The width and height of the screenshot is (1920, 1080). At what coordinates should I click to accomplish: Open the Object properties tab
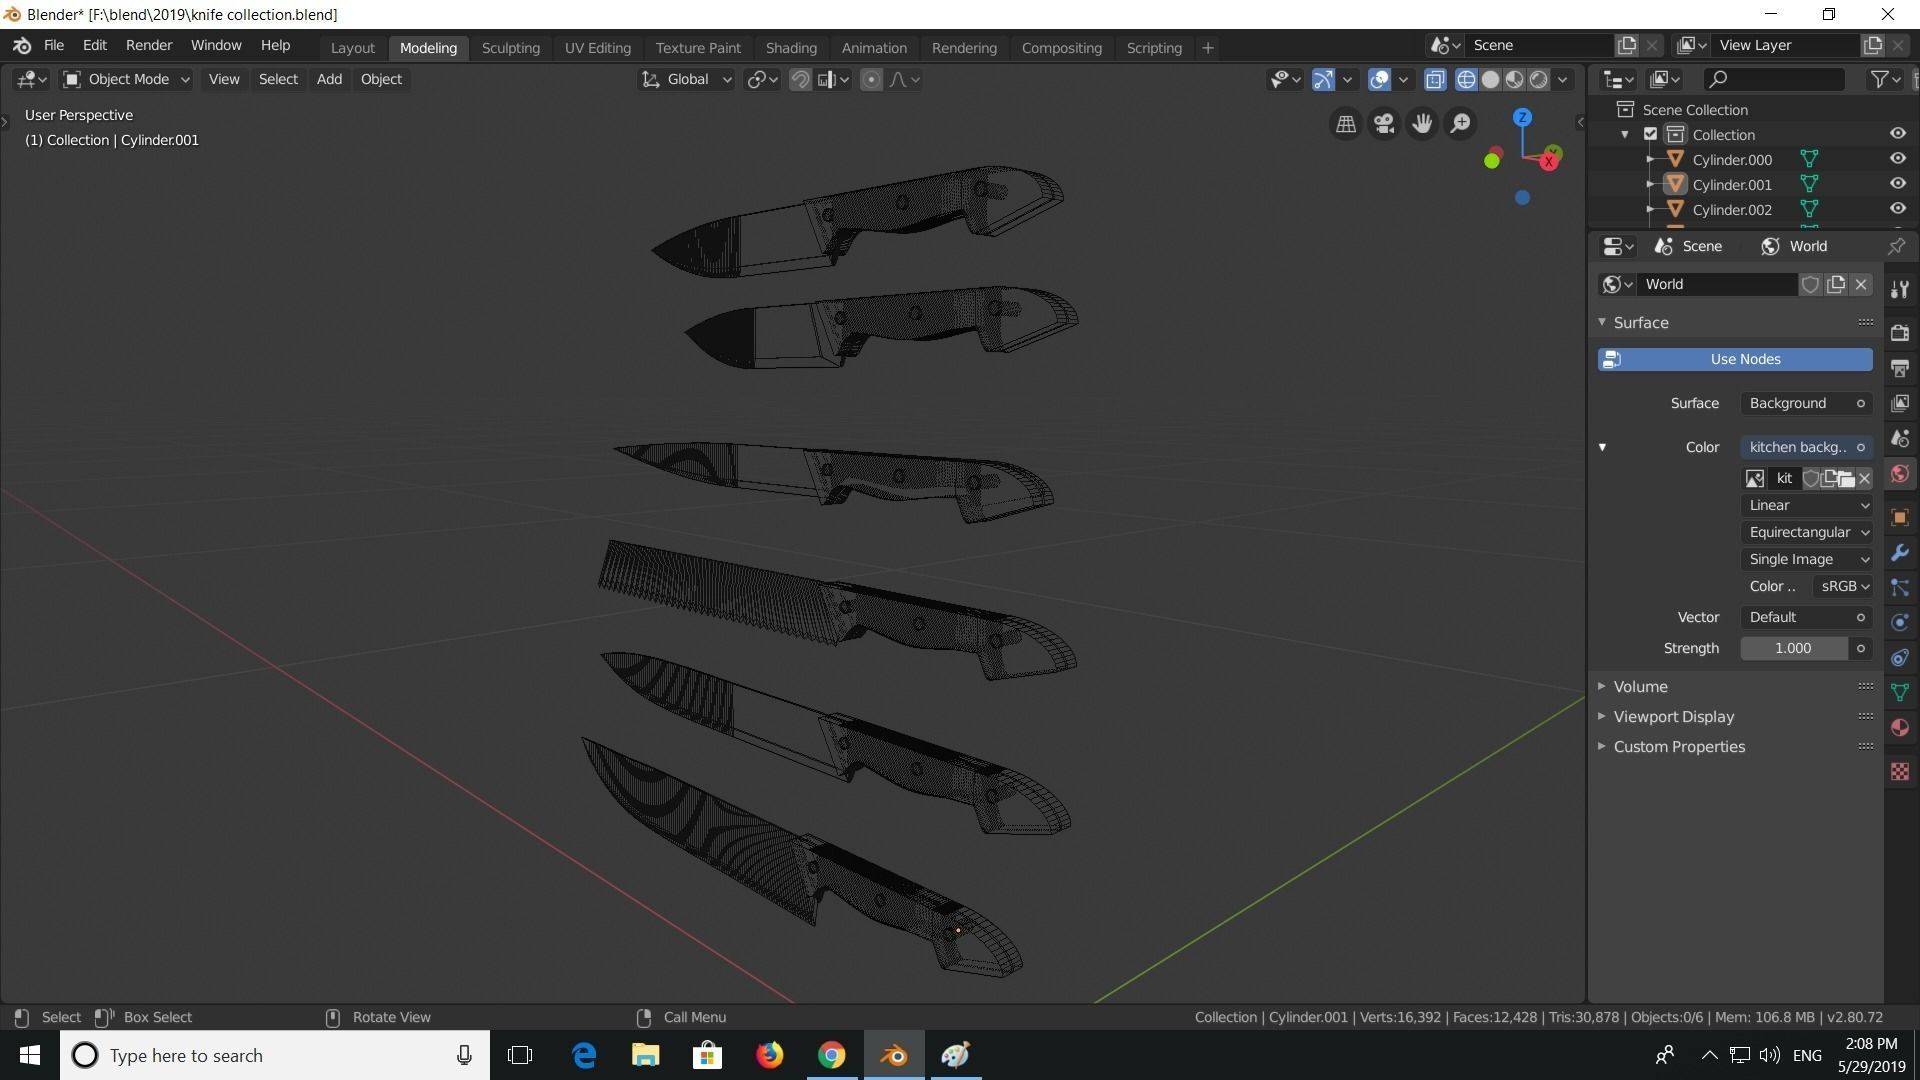click(1900, 517)
